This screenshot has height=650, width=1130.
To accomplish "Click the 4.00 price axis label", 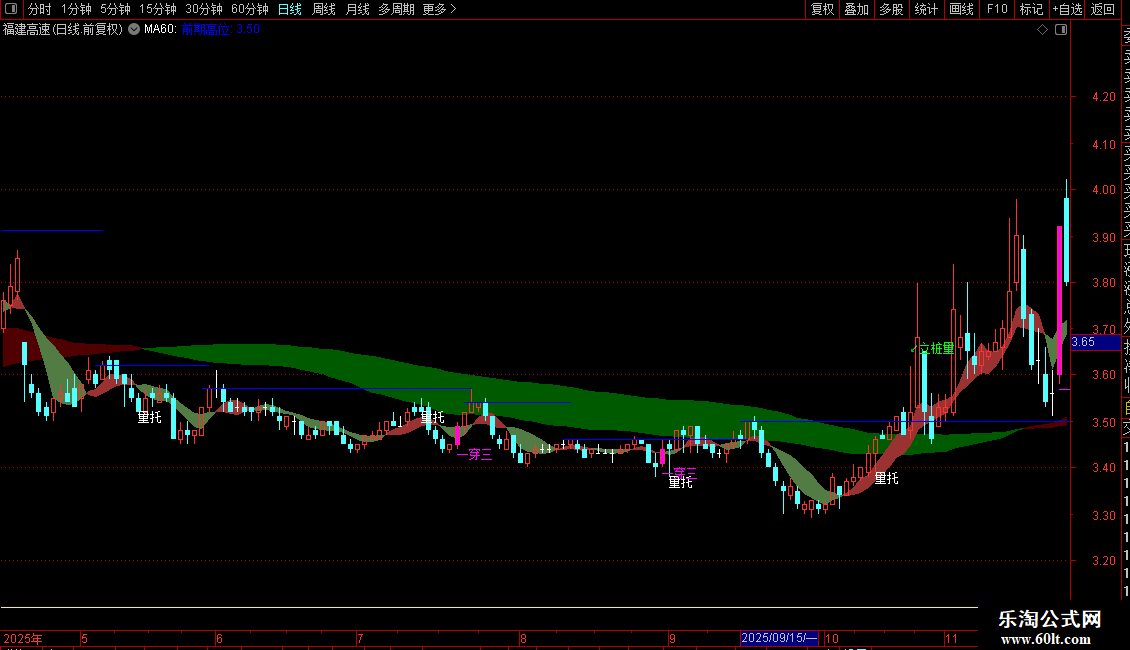I will click(x=1103, y=190).
